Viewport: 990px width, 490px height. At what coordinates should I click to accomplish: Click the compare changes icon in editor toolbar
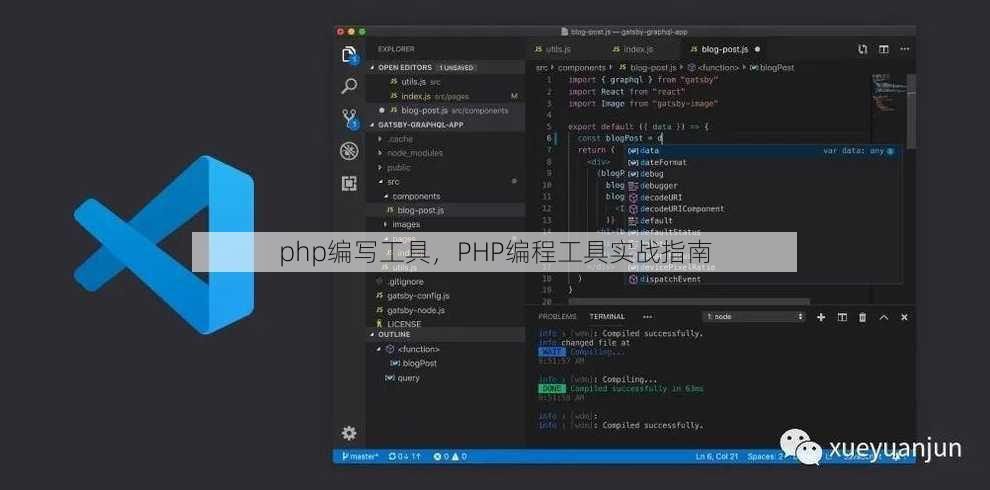pyautogui.click(x=862, y=49)
